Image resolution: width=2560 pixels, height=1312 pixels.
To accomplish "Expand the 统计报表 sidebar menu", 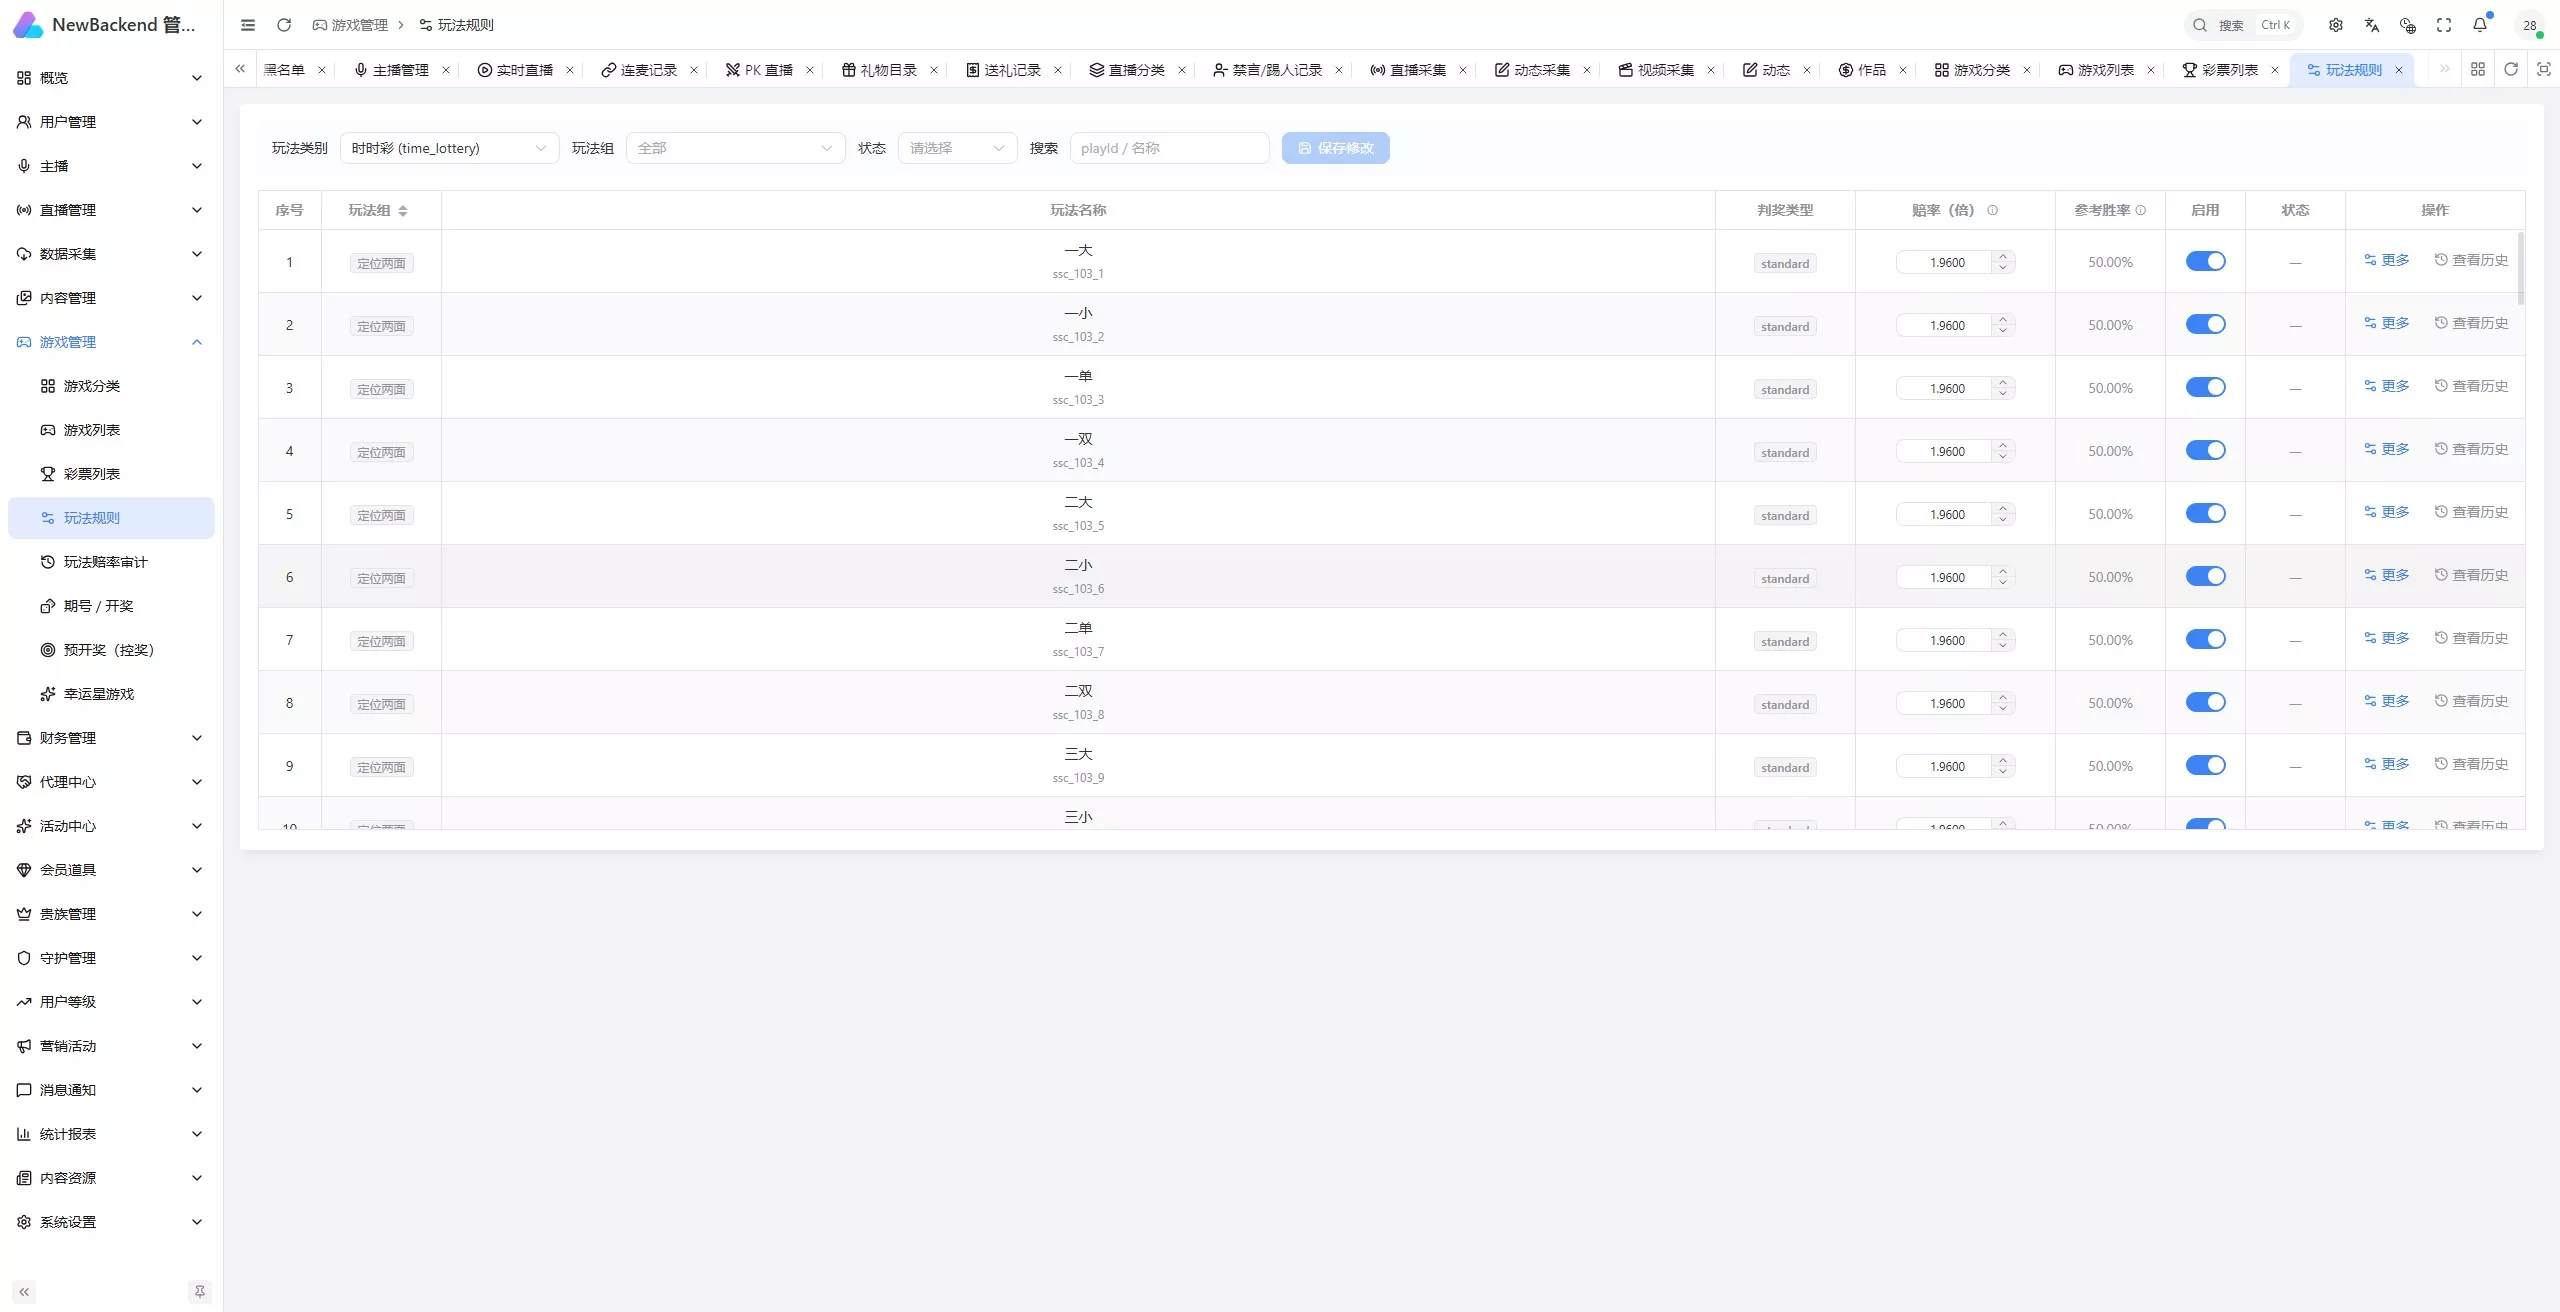I will pos(111,1134).
